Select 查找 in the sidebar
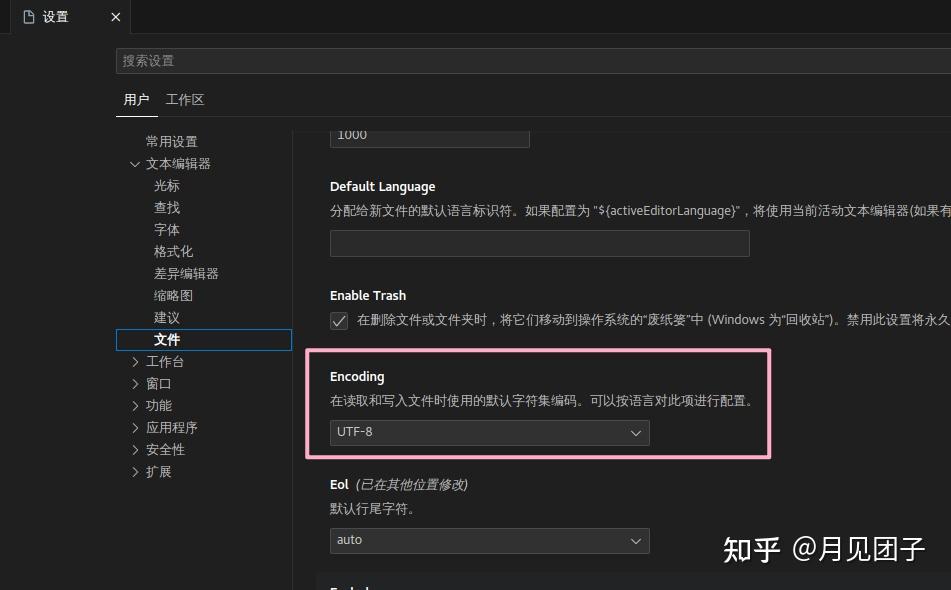This screenshot has width=951, height=590. pos(166,207)
